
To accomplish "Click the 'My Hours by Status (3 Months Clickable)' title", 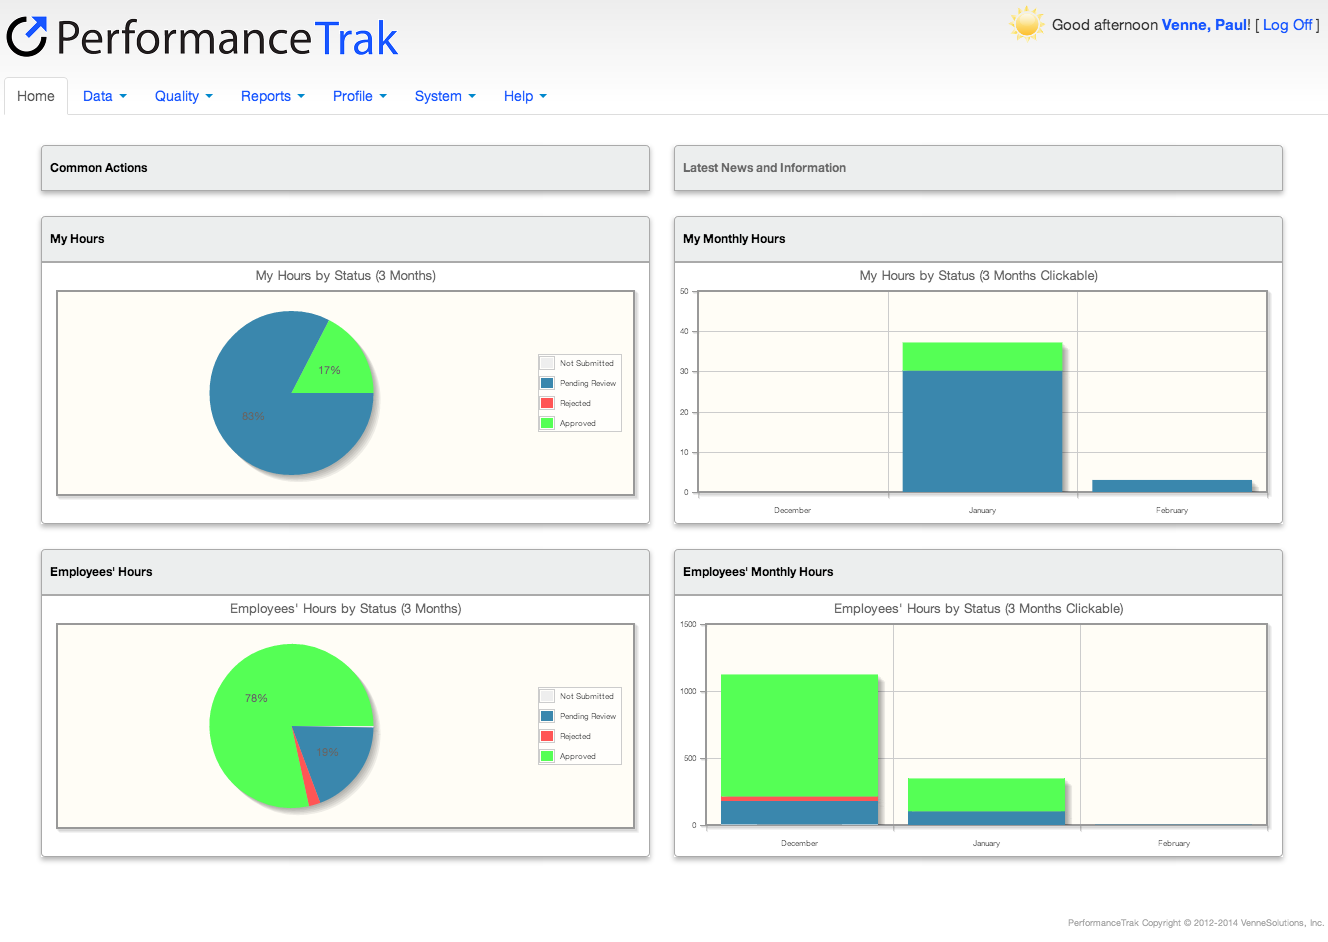I will [979, 276].
